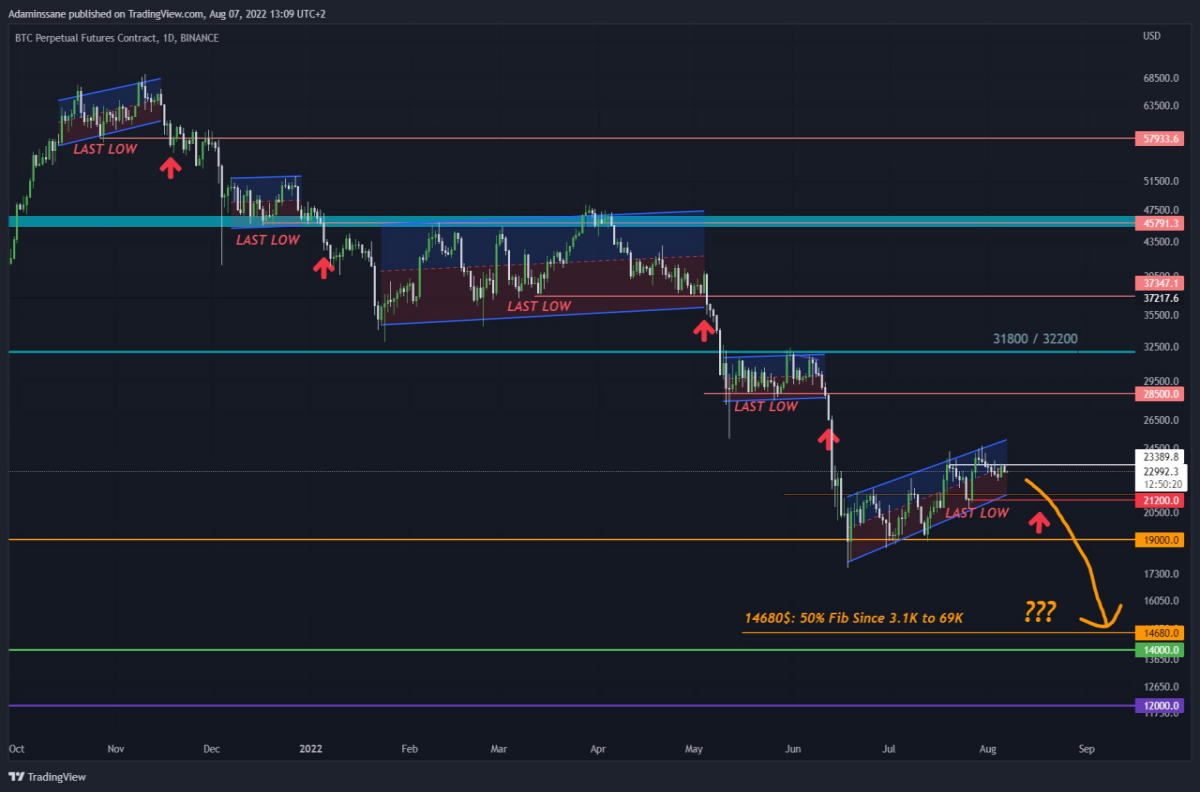The width and height of the screenshot is (1200, 792).
Task: Select the 14680$ 50% Fib annotation text
Action: (x=853, y=618)
